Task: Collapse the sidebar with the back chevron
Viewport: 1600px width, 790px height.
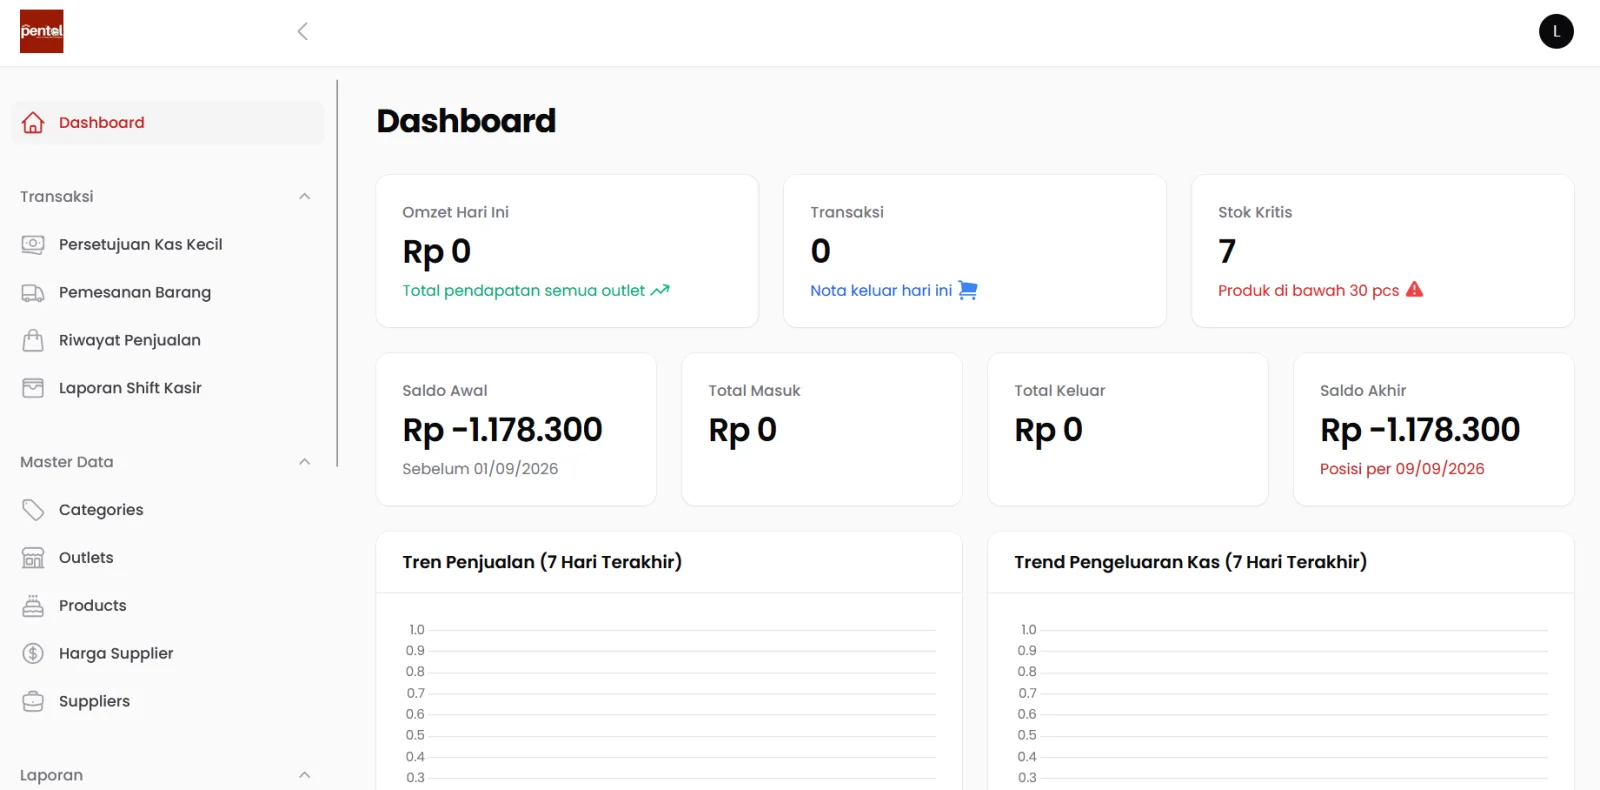Action: point(302,31)
